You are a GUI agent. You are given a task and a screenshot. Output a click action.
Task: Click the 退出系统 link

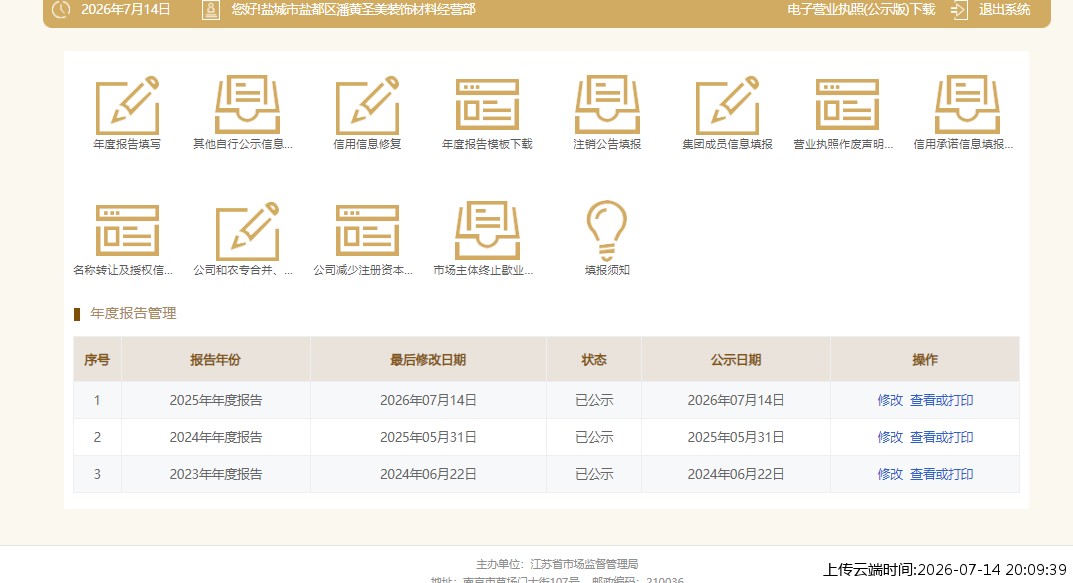1004,10
